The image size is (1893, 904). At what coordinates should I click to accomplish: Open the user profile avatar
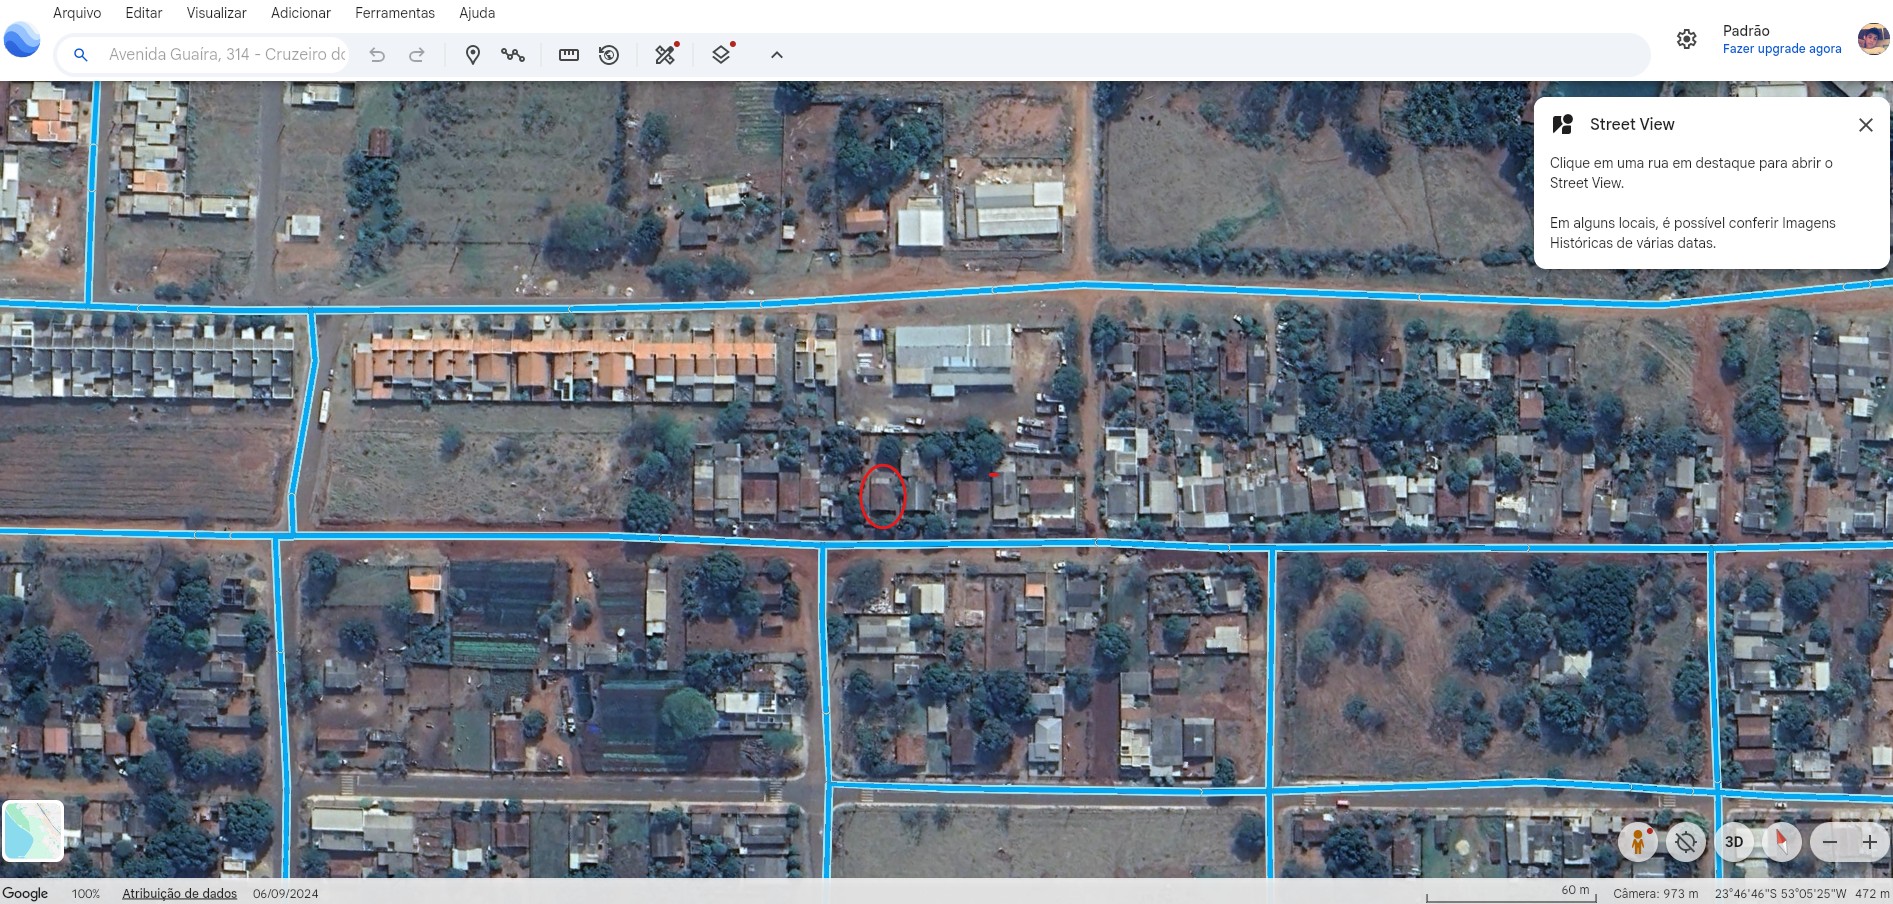click(1873, 39)
